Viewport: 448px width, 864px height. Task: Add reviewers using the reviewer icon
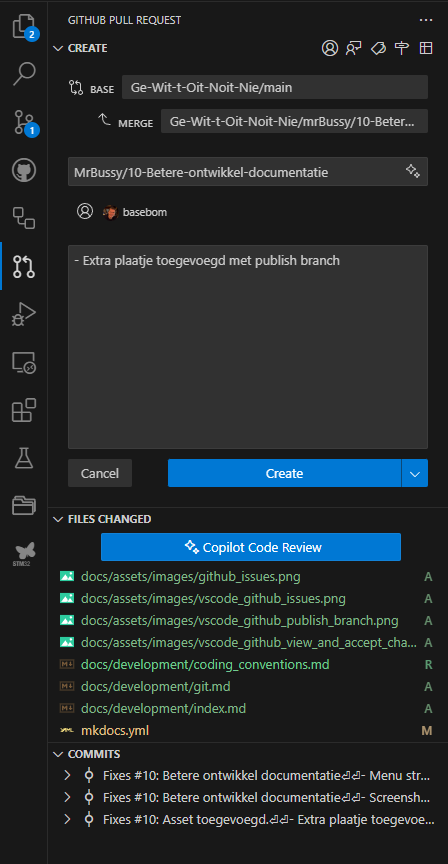pos(353,48)
